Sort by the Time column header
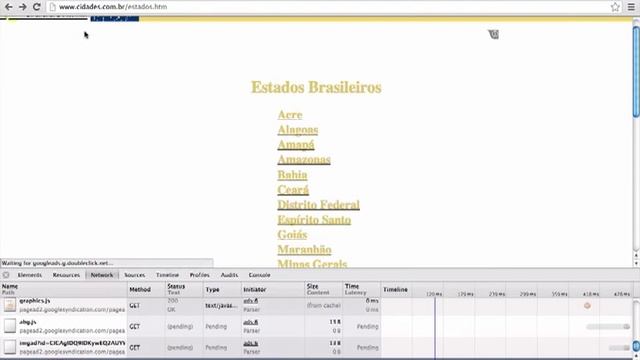Screen dimensions: 640x360 362,289
